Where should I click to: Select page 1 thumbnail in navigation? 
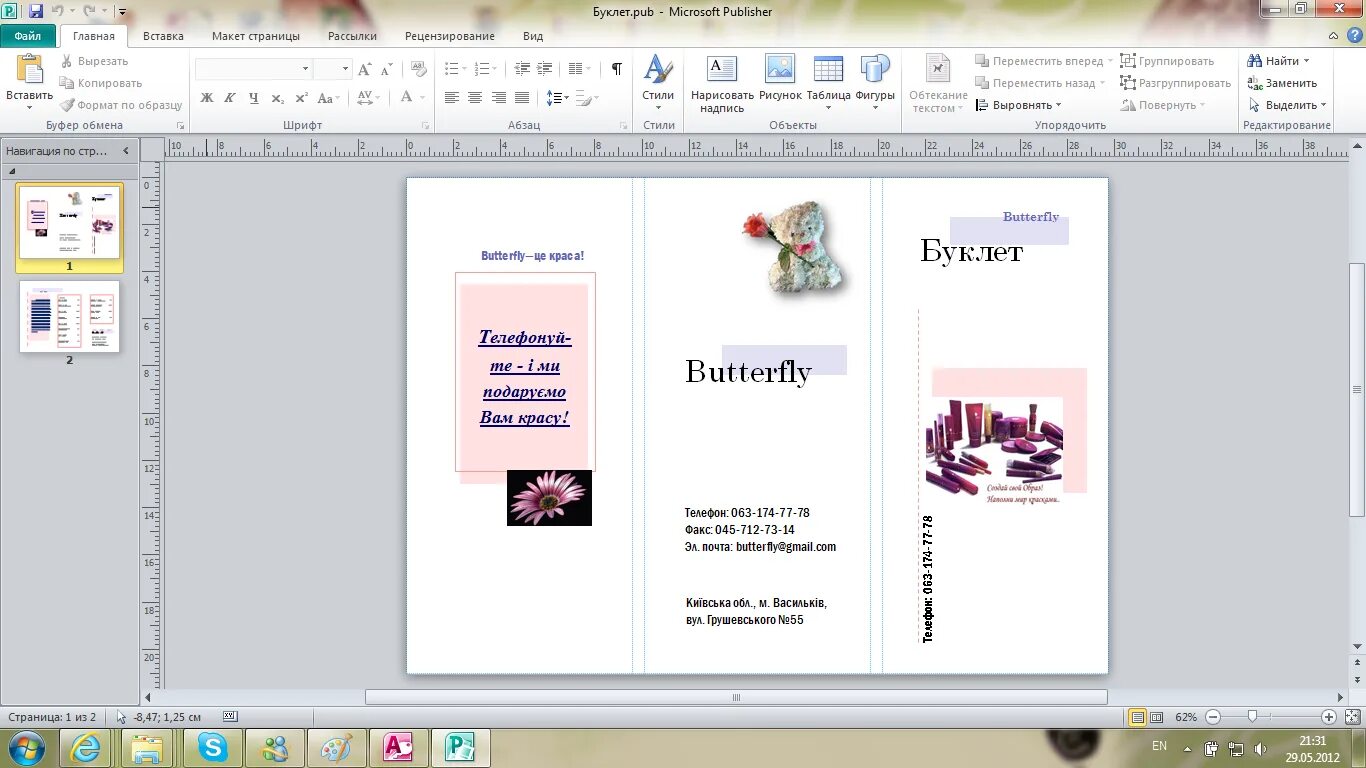tap(69, 222)
